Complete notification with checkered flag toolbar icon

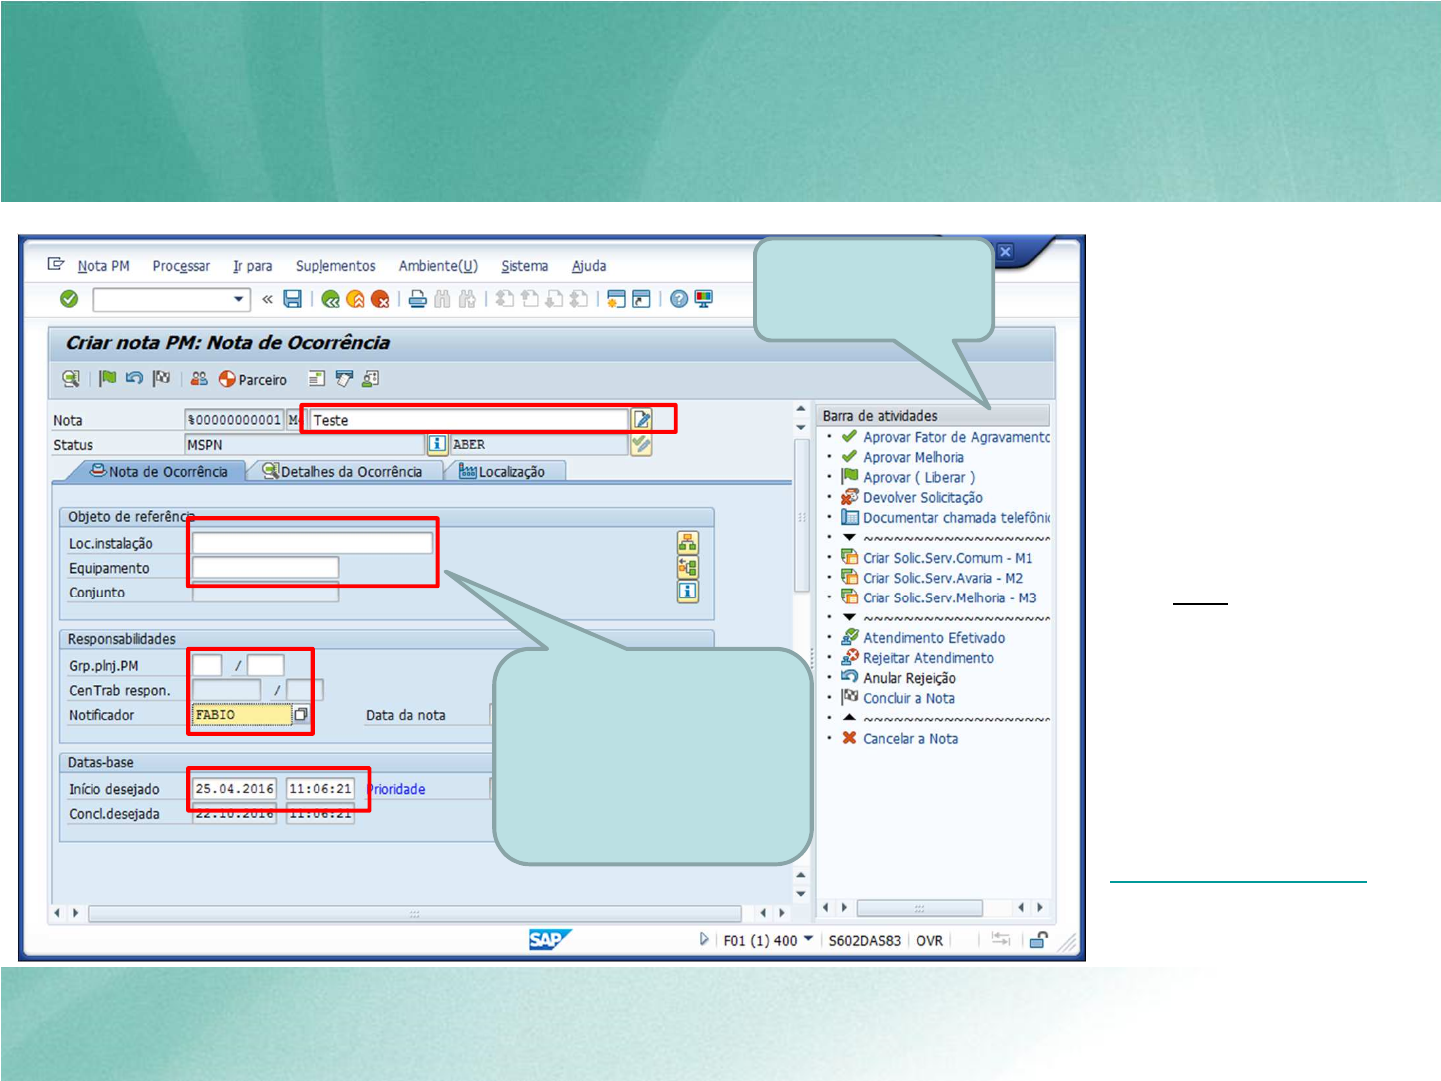(x=161, y=379)
